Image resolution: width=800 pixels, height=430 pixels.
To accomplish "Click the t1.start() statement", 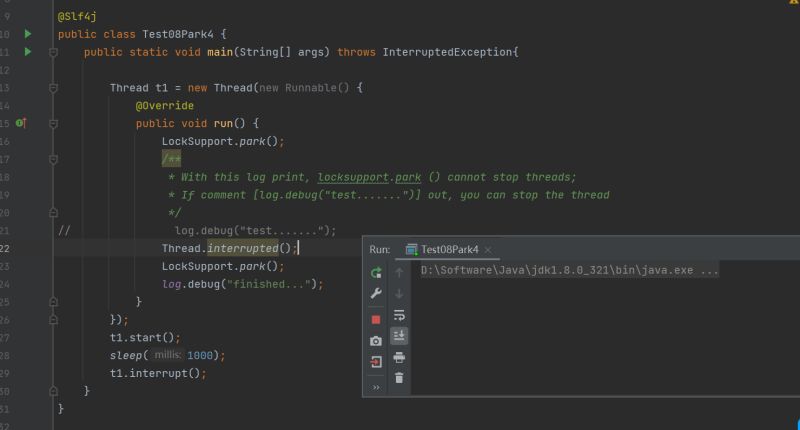I will pyautogui.click(x=145, y=338).
